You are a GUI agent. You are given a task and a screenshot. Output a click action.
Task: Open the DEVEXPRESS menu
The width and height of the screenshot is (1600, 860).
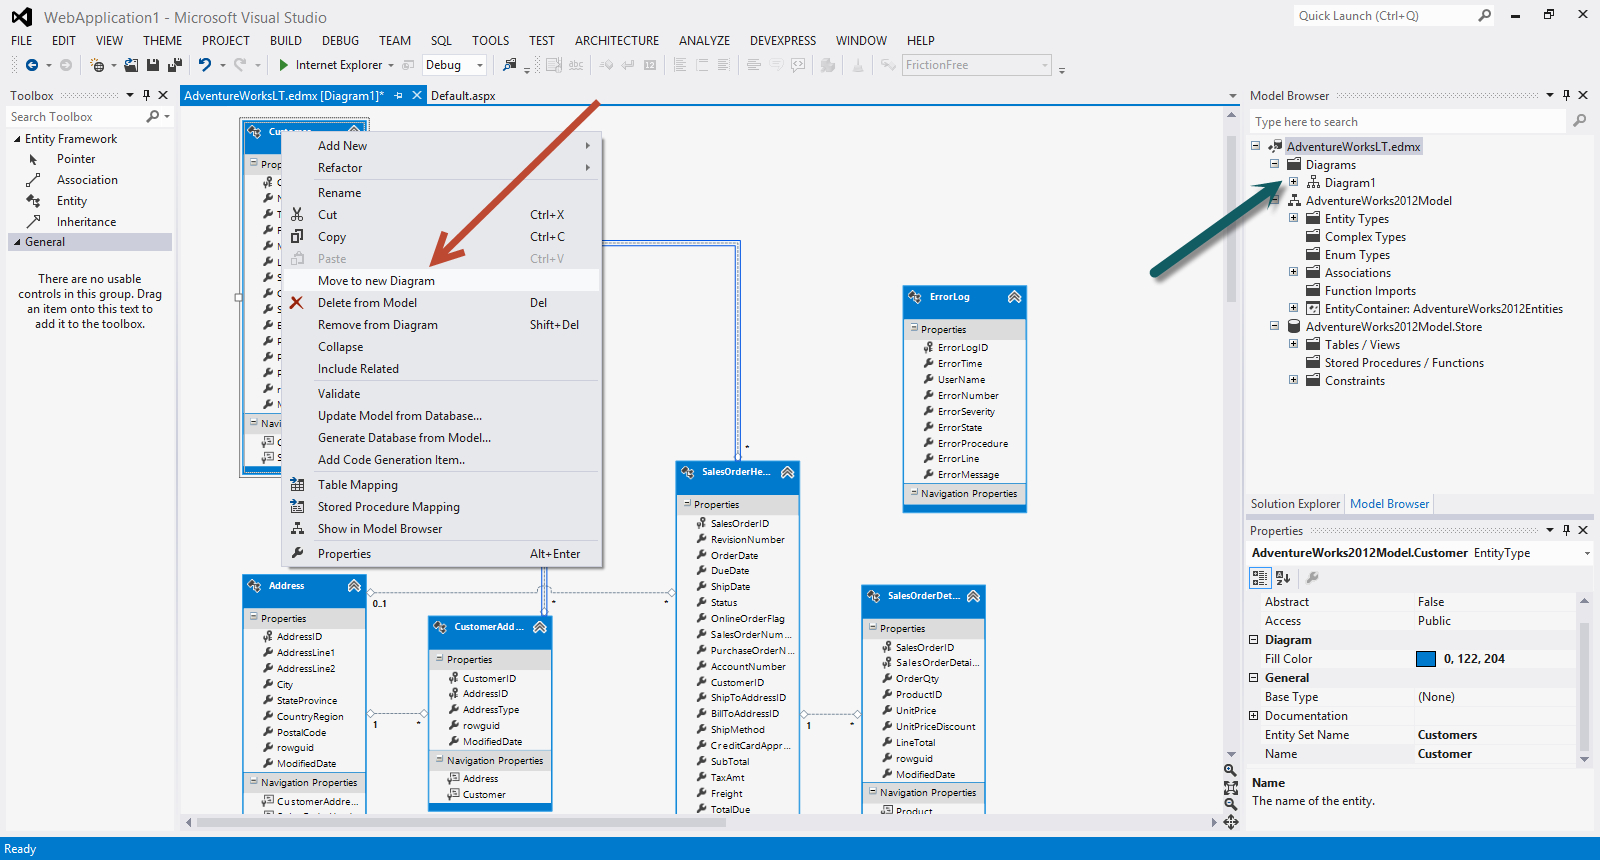point(783,41)
